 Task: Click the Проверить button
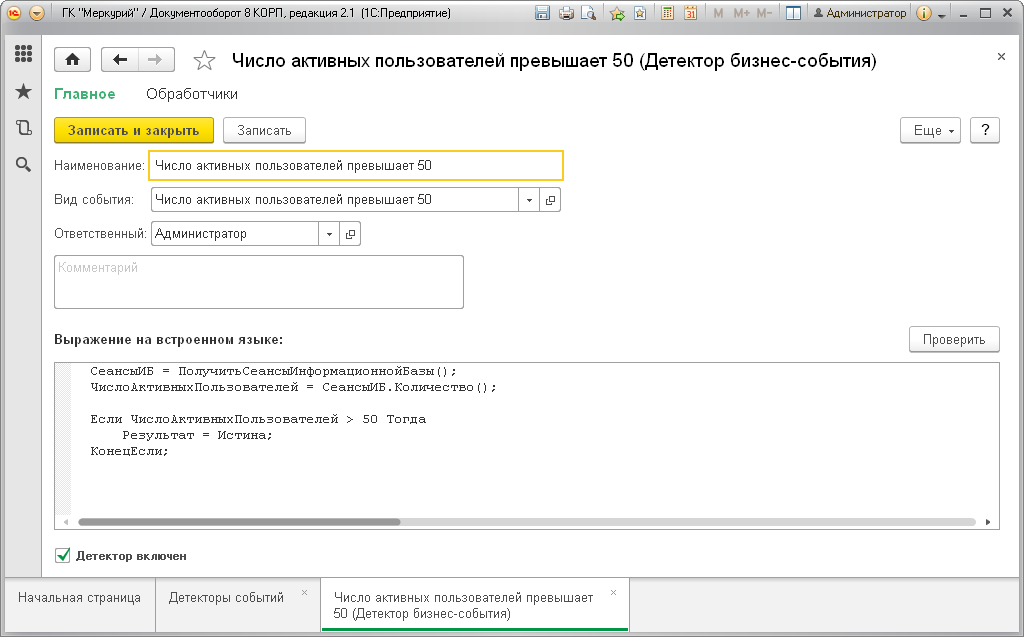coord(954,340)
